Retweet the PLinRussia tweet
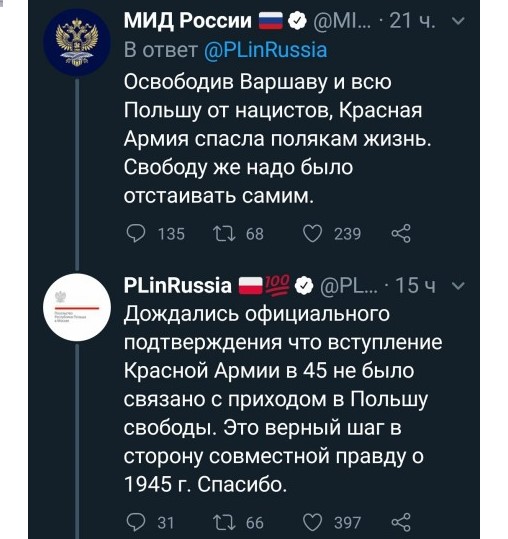This screenshot has width=508, height=539. (224, 522)
